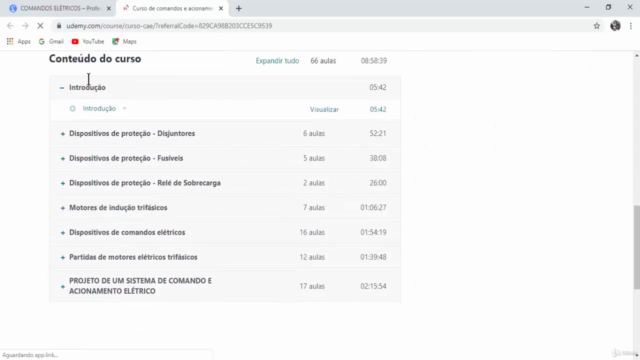Click duration '52:21' in Disjuntores row
The width and height of the screenshot is (640, 360).
tap(378, 133)
